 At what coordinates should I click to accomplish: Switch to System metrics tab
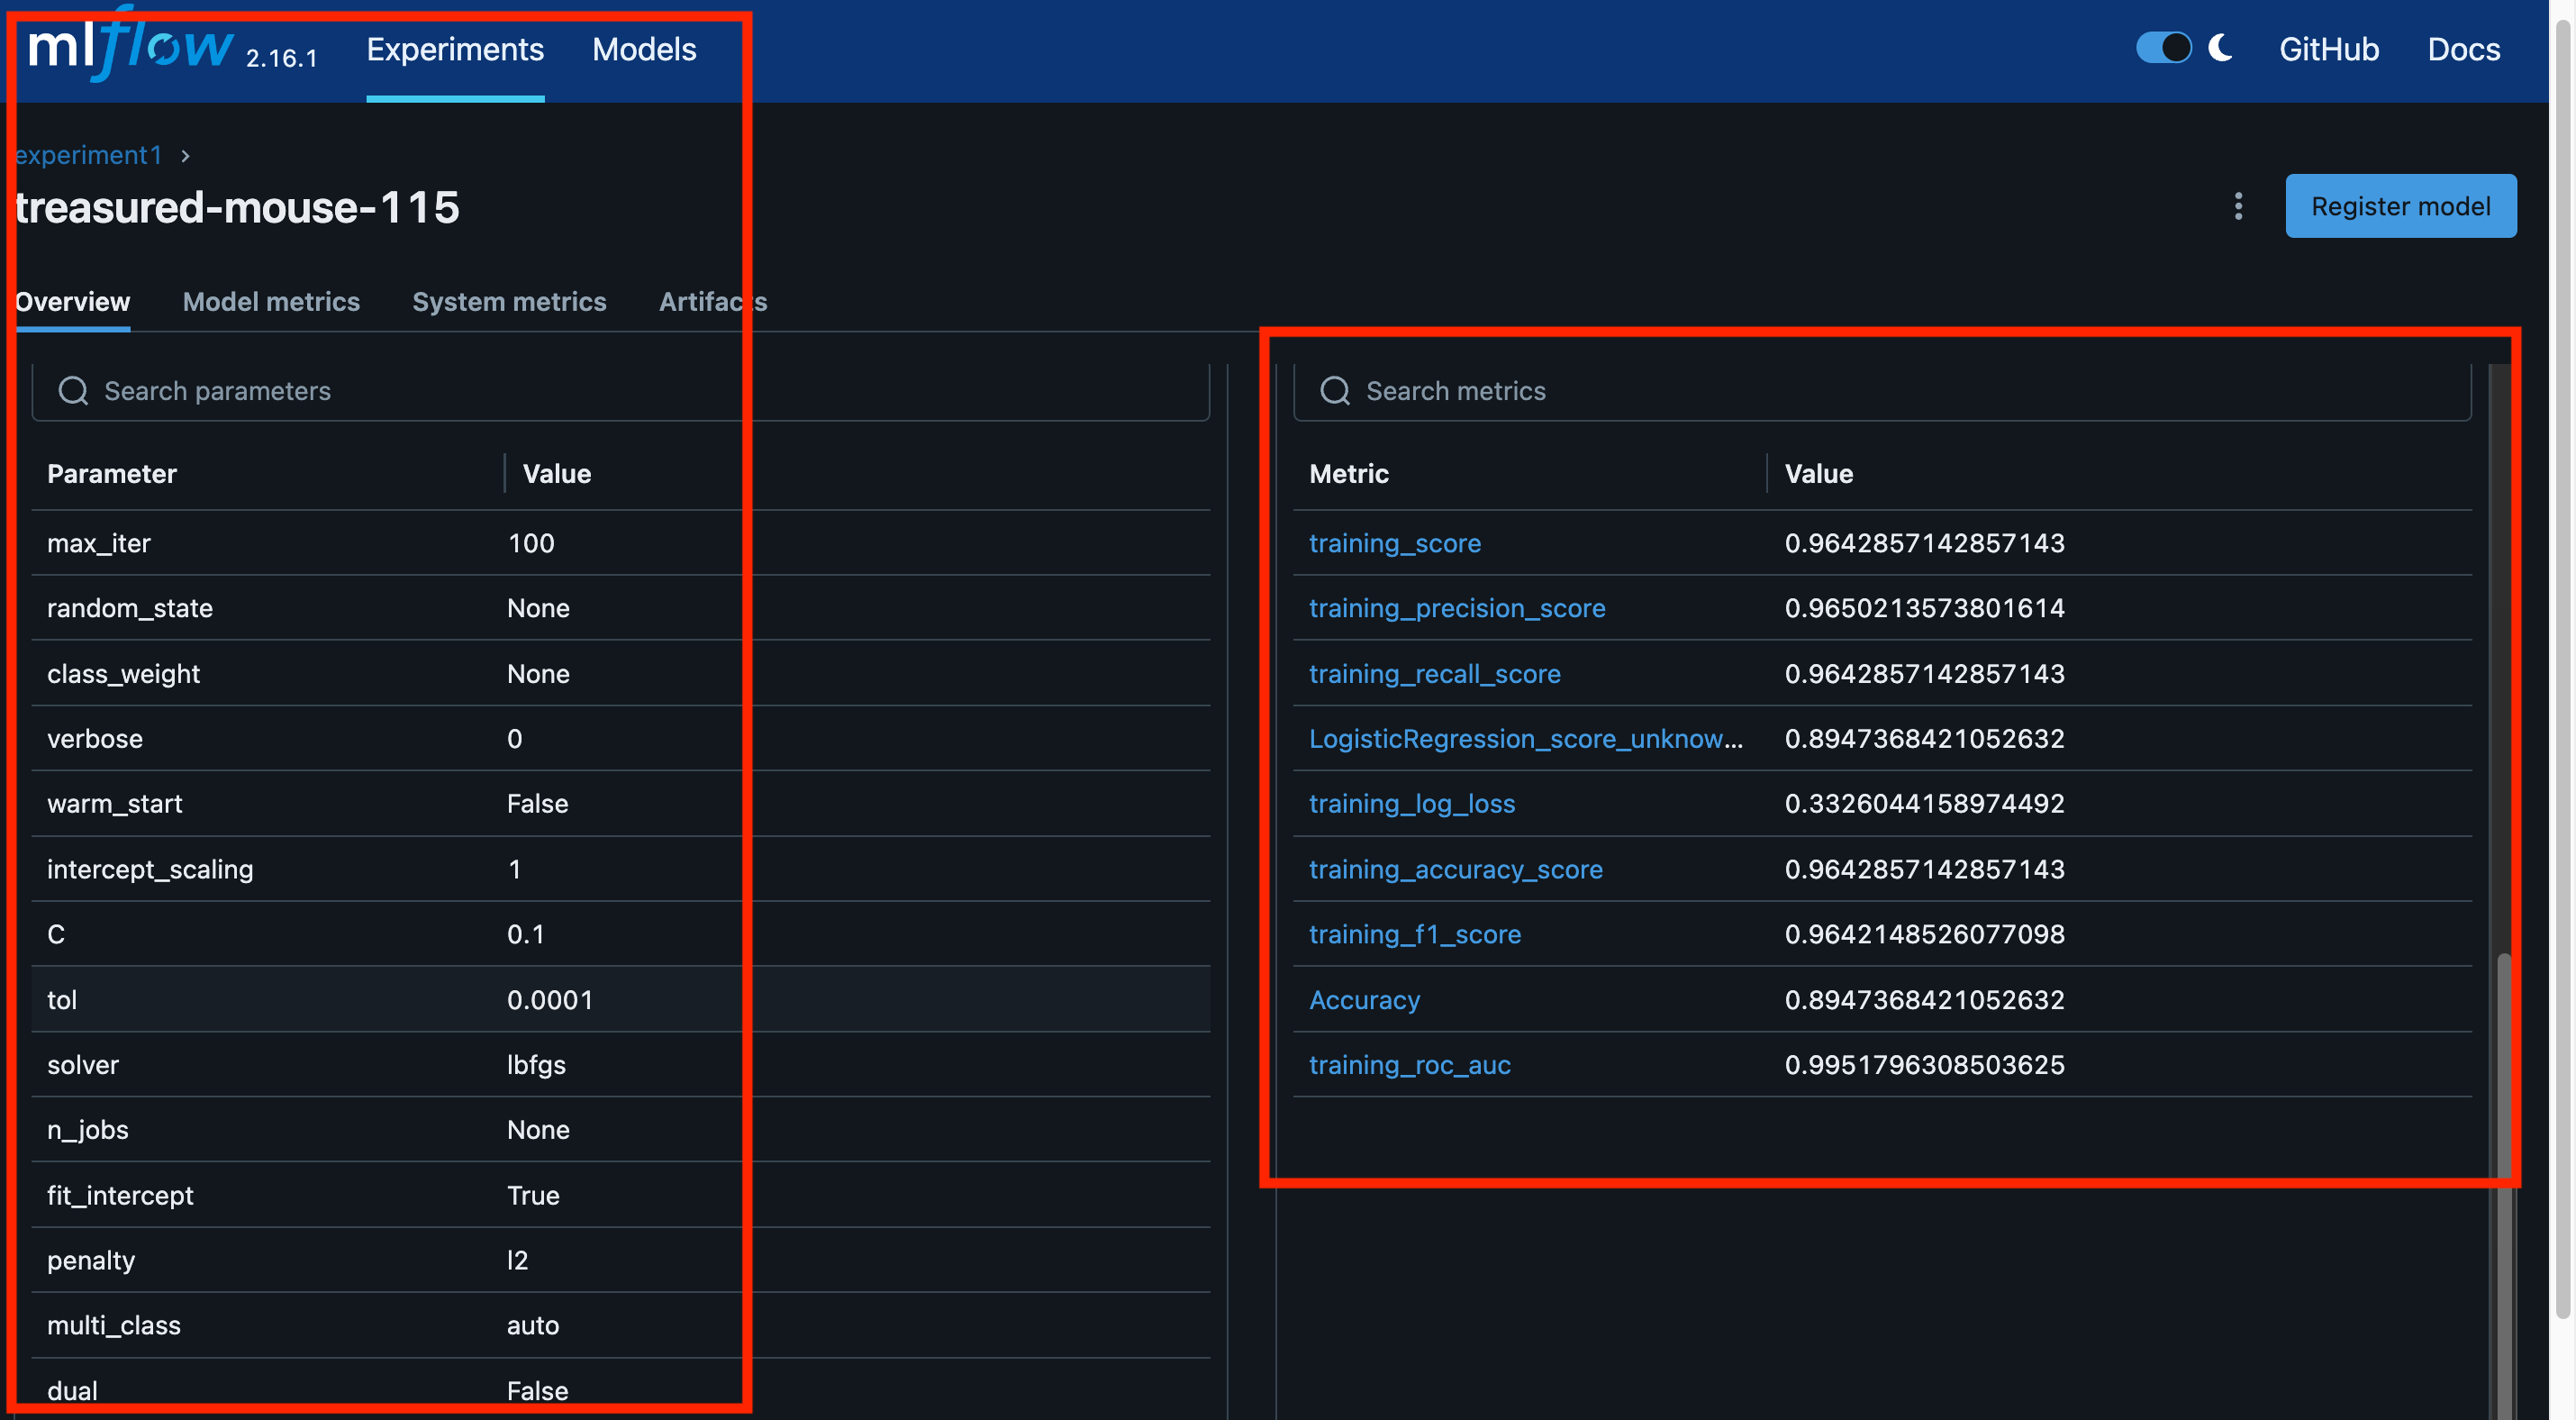coord(509,302)
